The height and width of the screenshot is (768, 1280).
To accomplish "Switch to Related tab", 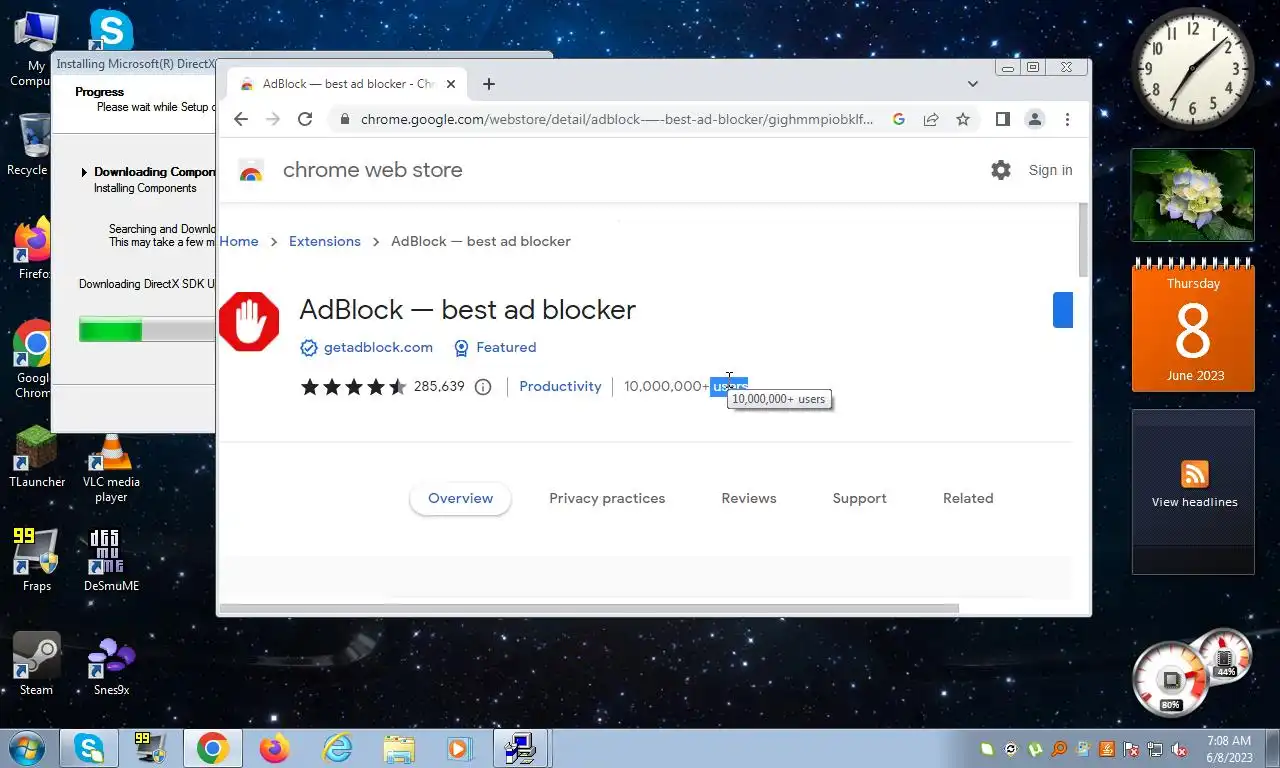I will (968, 498).
